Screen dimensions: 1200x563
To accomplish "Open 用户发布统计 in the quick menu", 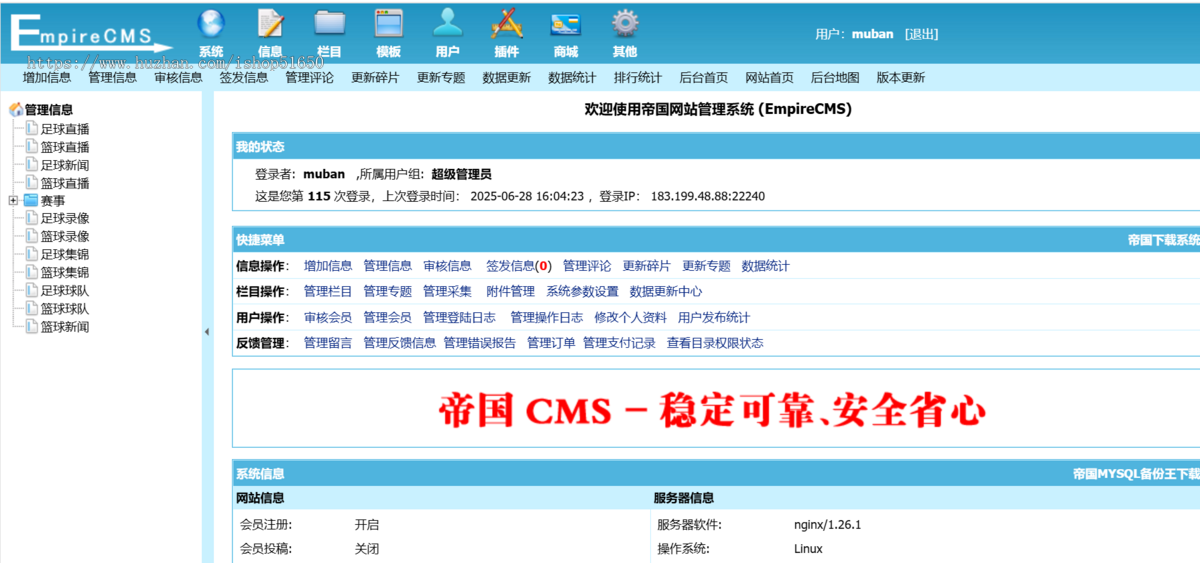I will [x=714, y=318].
